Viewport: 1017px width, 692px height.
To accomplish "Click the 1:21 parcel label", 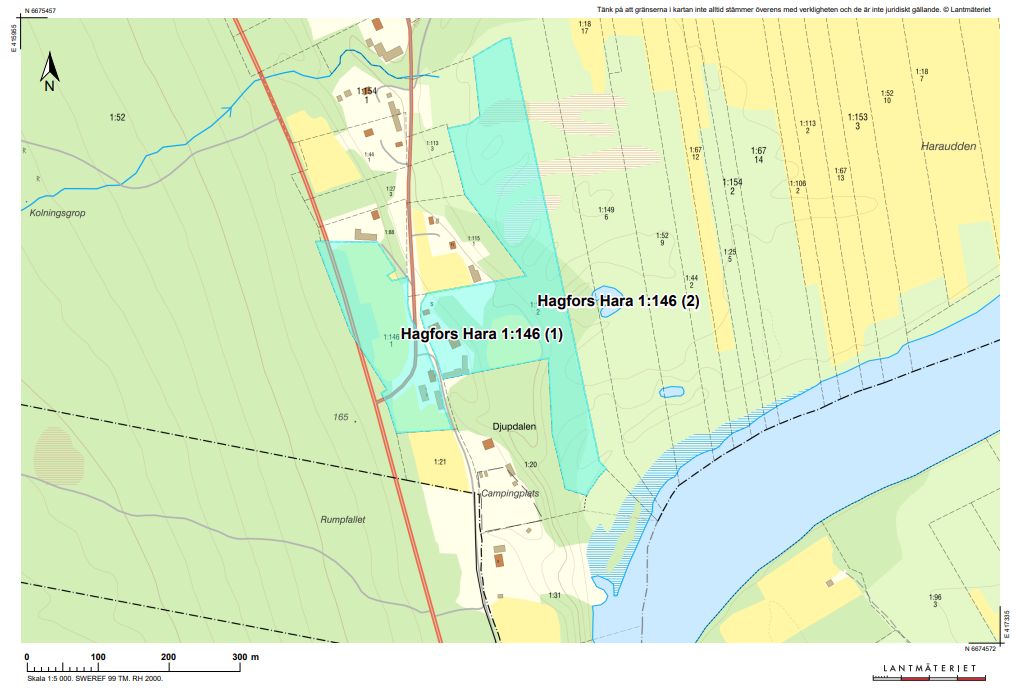I will coord(439,461).
